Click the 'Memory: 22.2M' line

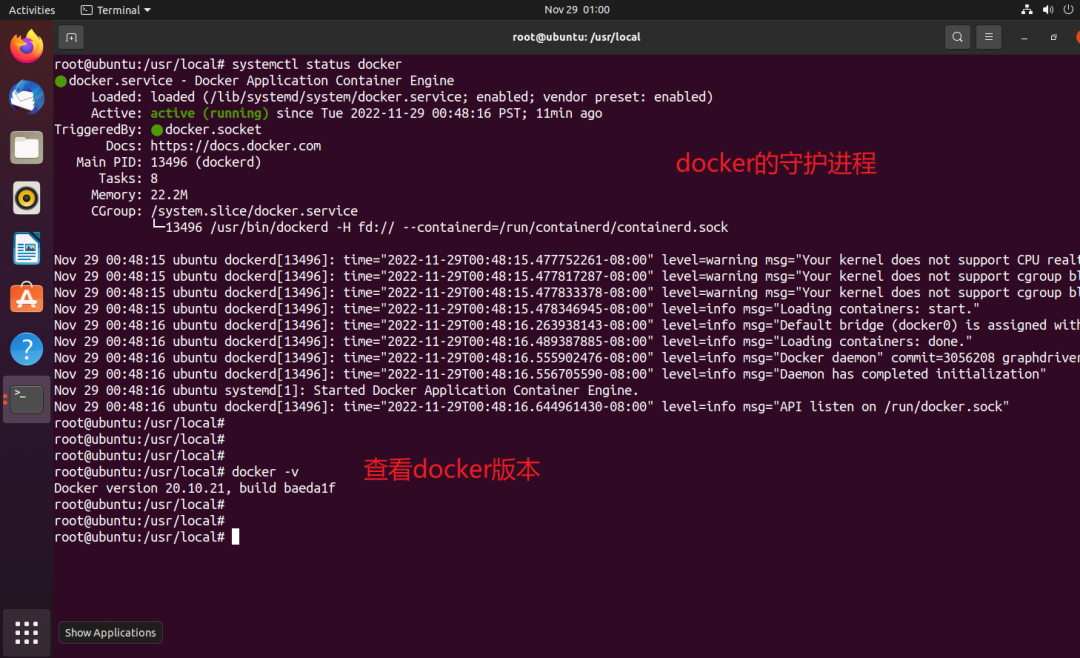(139, 195)
